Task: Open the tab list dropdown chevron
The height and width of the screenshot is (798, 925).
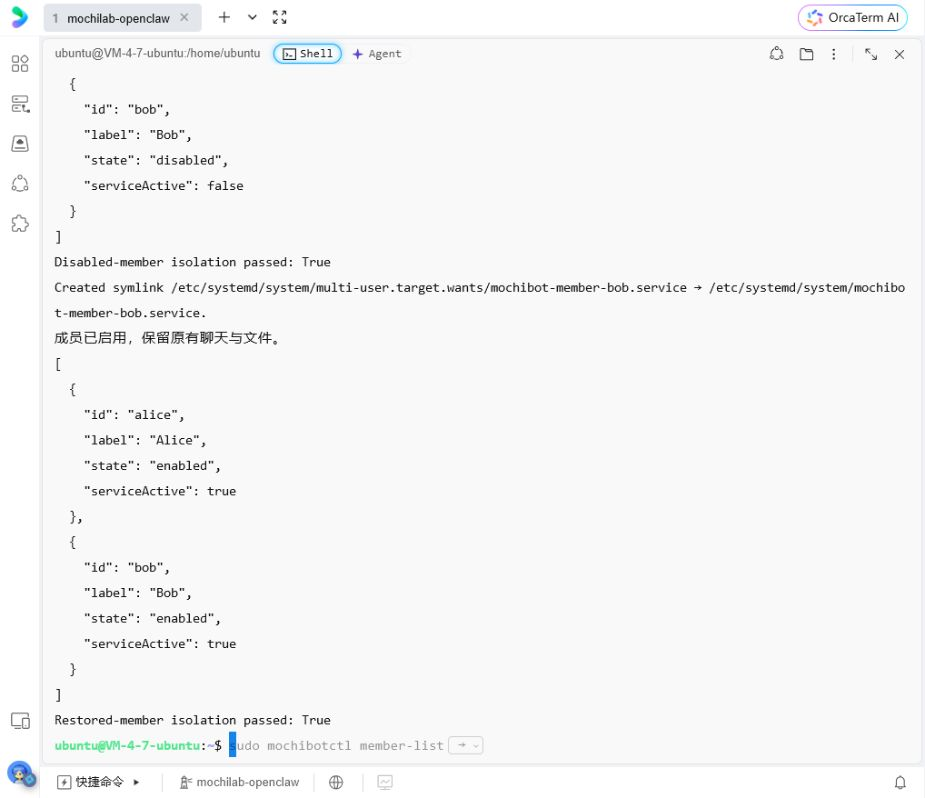Action: (252, 18)
